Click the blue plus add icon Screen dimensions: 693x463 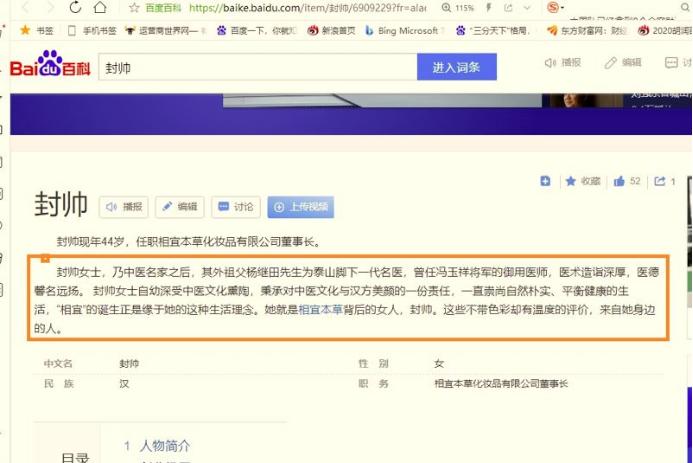coord(545,181)
